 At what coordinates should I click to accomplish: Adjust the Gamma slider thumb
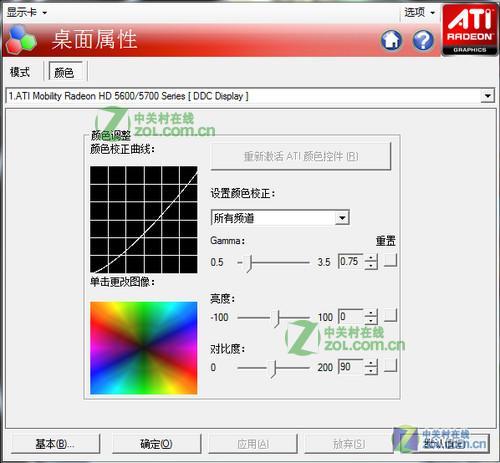pos(249,263)
